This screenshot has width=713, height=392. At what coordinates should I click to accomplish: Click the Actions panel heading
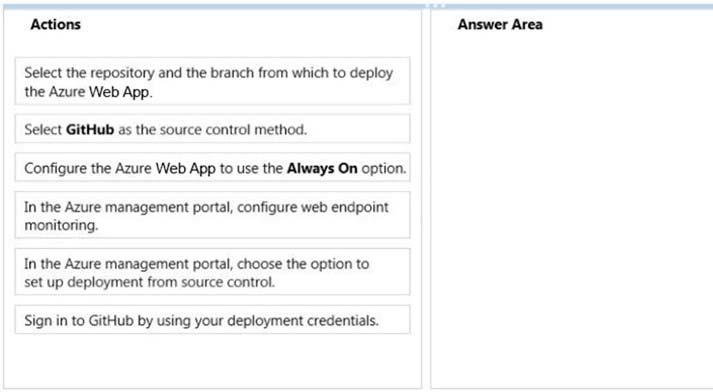(55, 25)
